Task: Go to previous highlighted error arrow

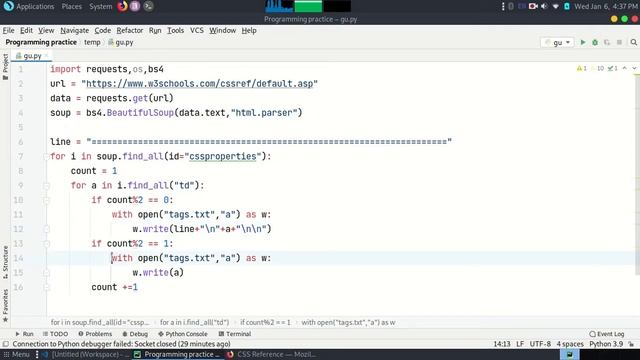Action: tap(624, 69)
